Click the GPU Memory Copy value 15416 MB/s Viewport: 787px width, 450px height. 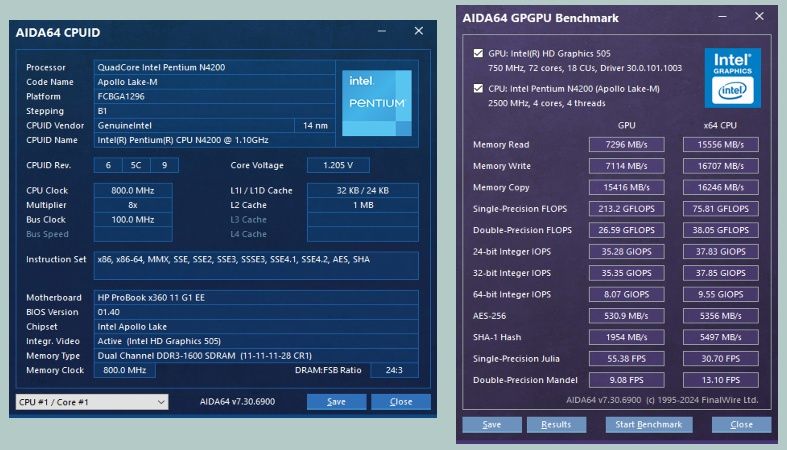pyautogui.click(x=626, y=187)
